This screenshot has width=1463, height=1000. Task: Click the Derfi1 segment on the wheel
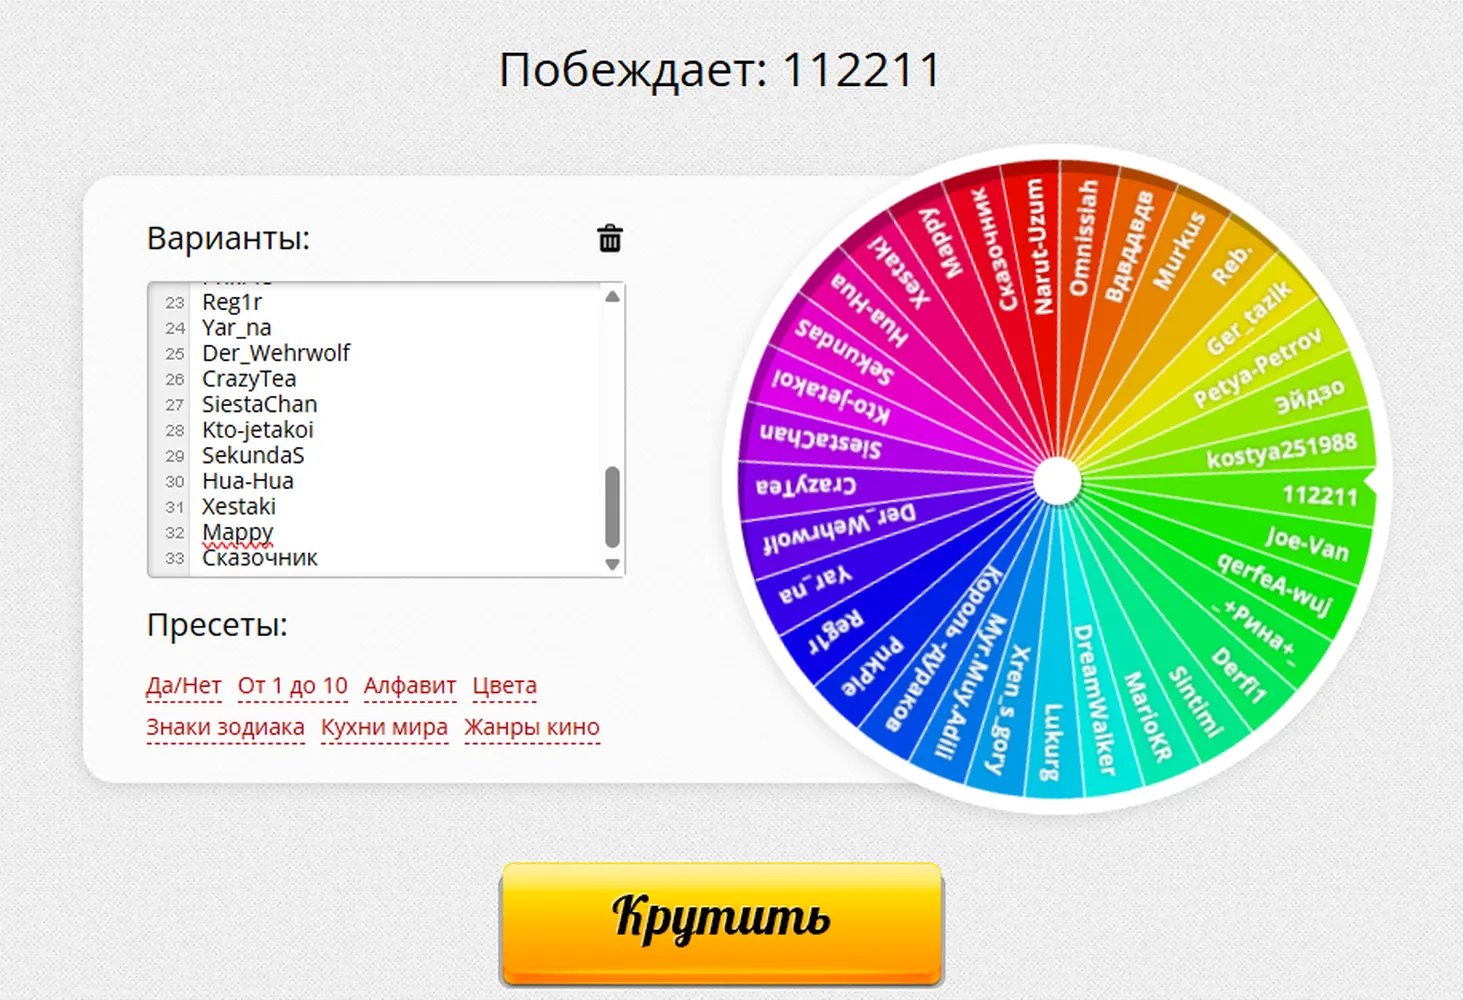click(x=1238, y=675)
